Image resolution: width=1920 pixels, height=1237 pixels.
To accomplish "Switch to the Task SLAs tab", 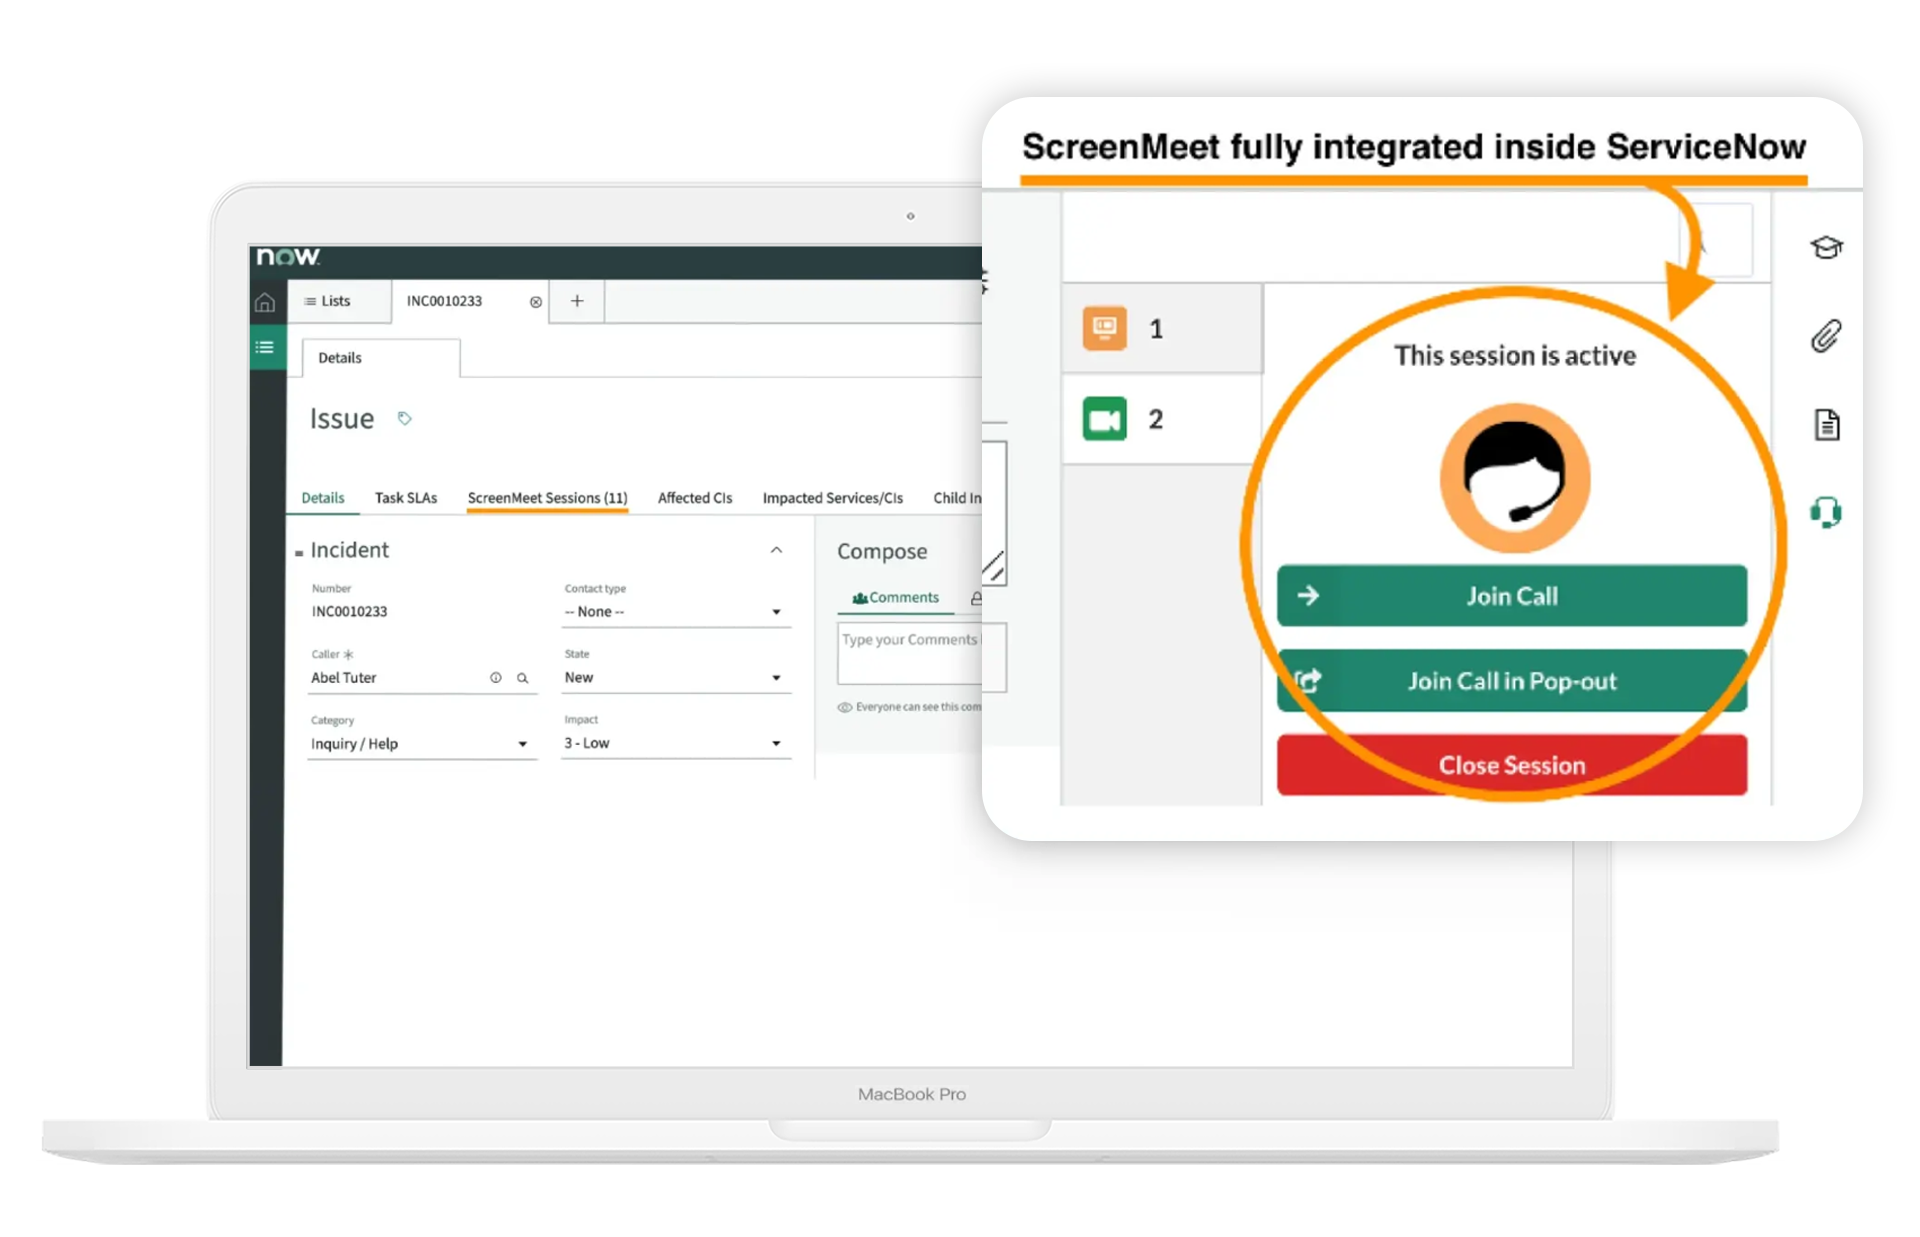I will click(406, 498).
